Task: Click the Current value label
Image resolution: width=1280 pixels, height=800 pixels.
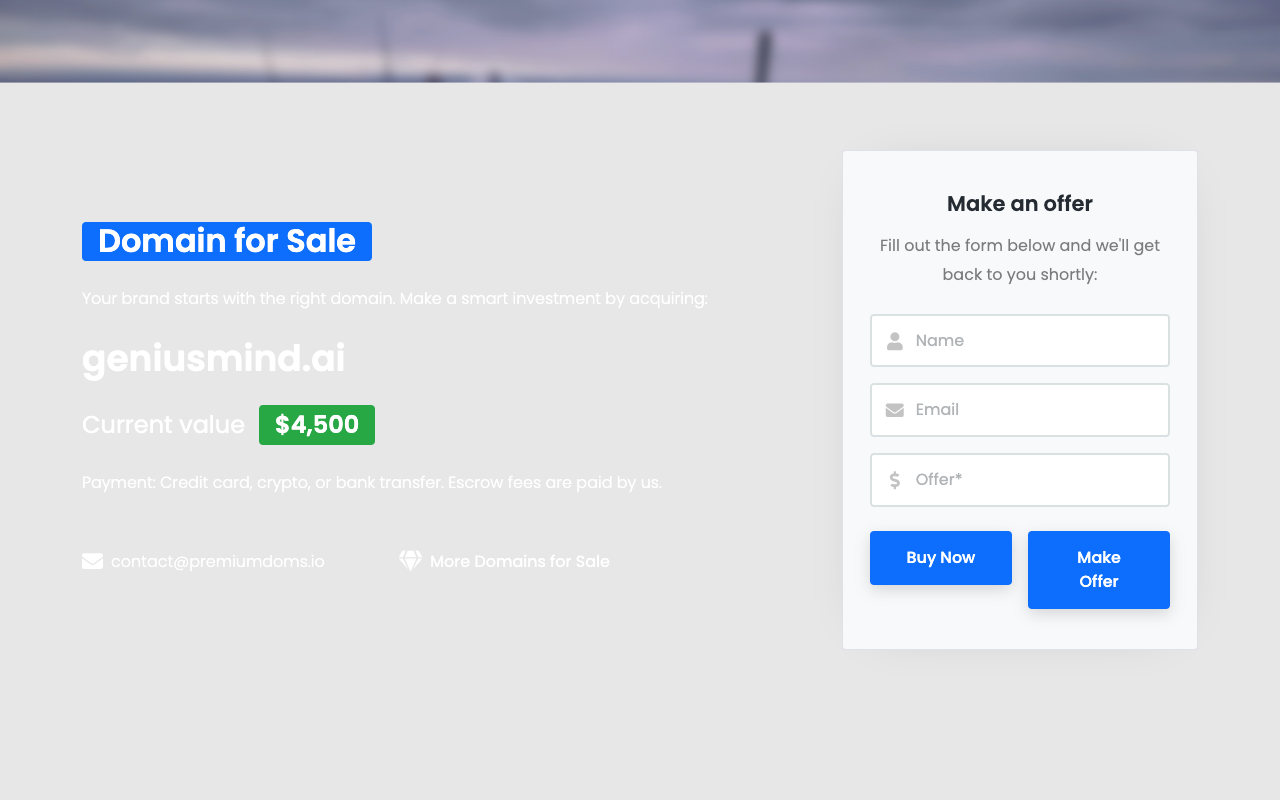Action: [163, 425]
